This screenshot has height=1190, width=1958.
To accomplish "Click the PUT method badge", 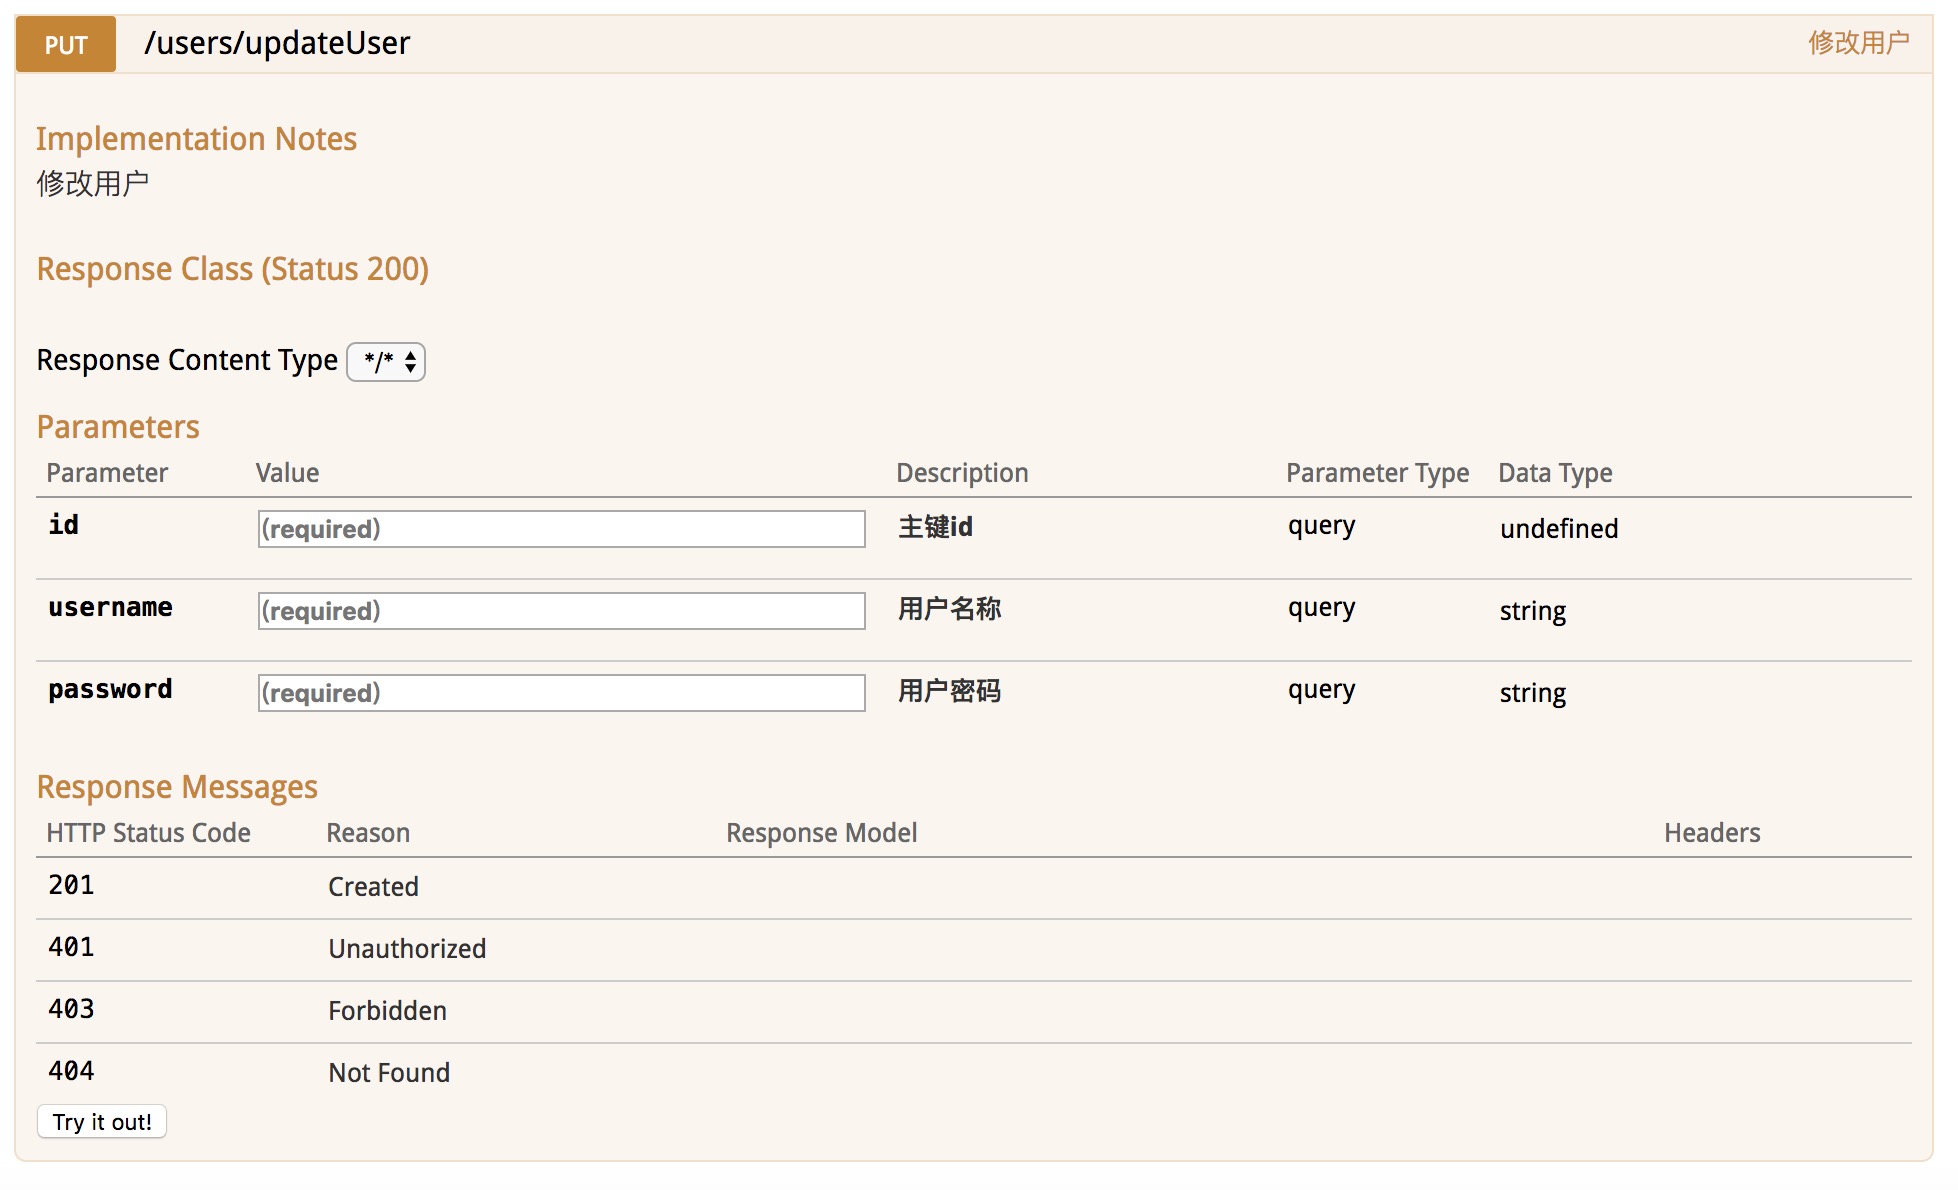I will [66, 44].
